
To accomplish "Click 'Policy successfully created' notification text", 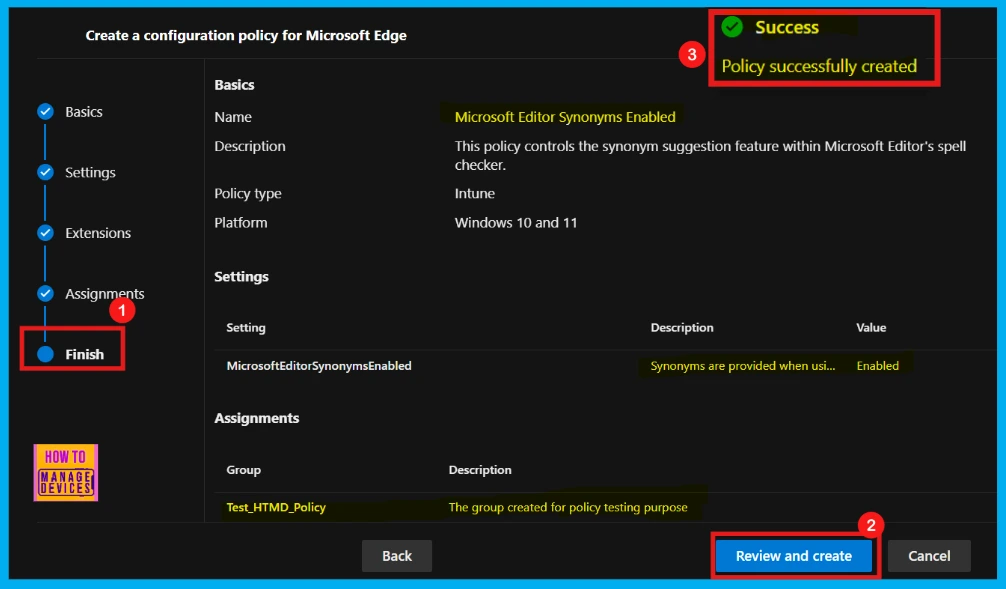I will coord(819,66).
